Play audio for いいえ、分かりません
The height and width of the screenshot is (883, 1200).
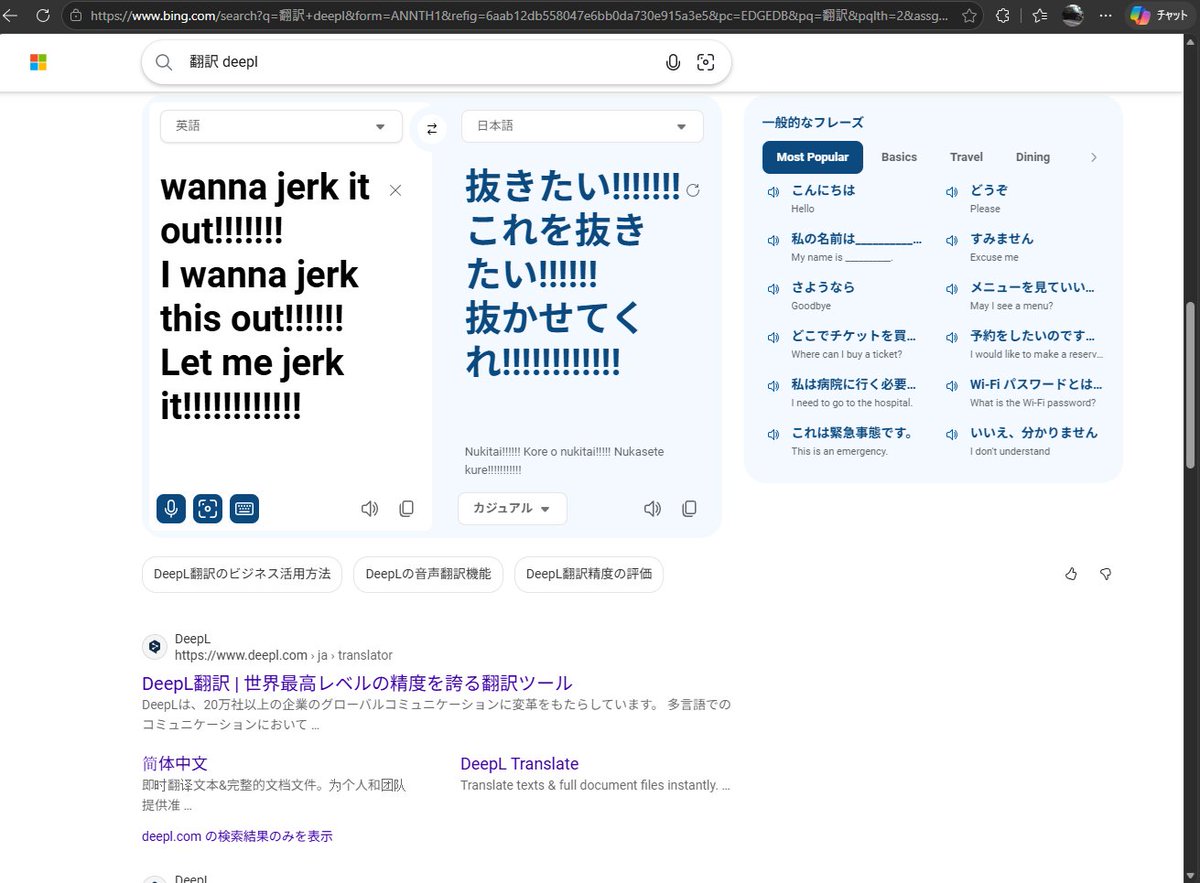tap(952, 434)
